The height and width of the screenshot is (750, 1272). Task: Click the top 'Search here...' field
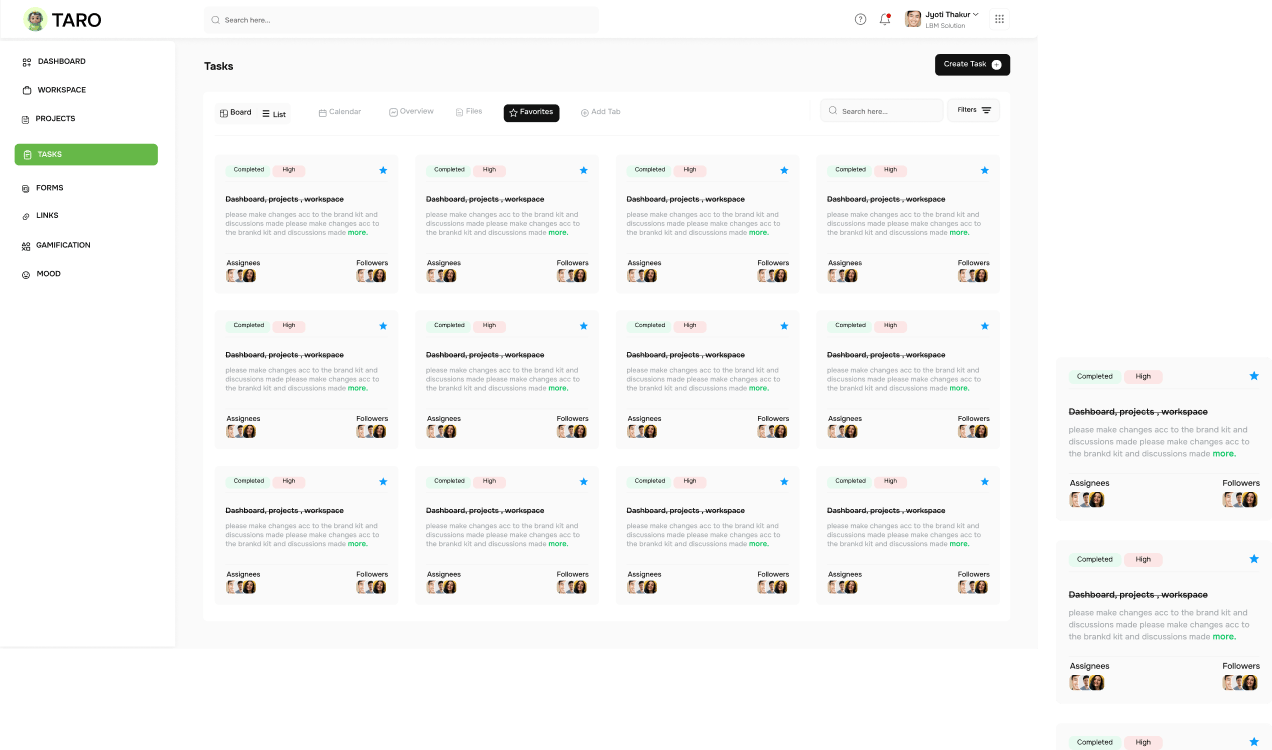[x=402, y=20]
